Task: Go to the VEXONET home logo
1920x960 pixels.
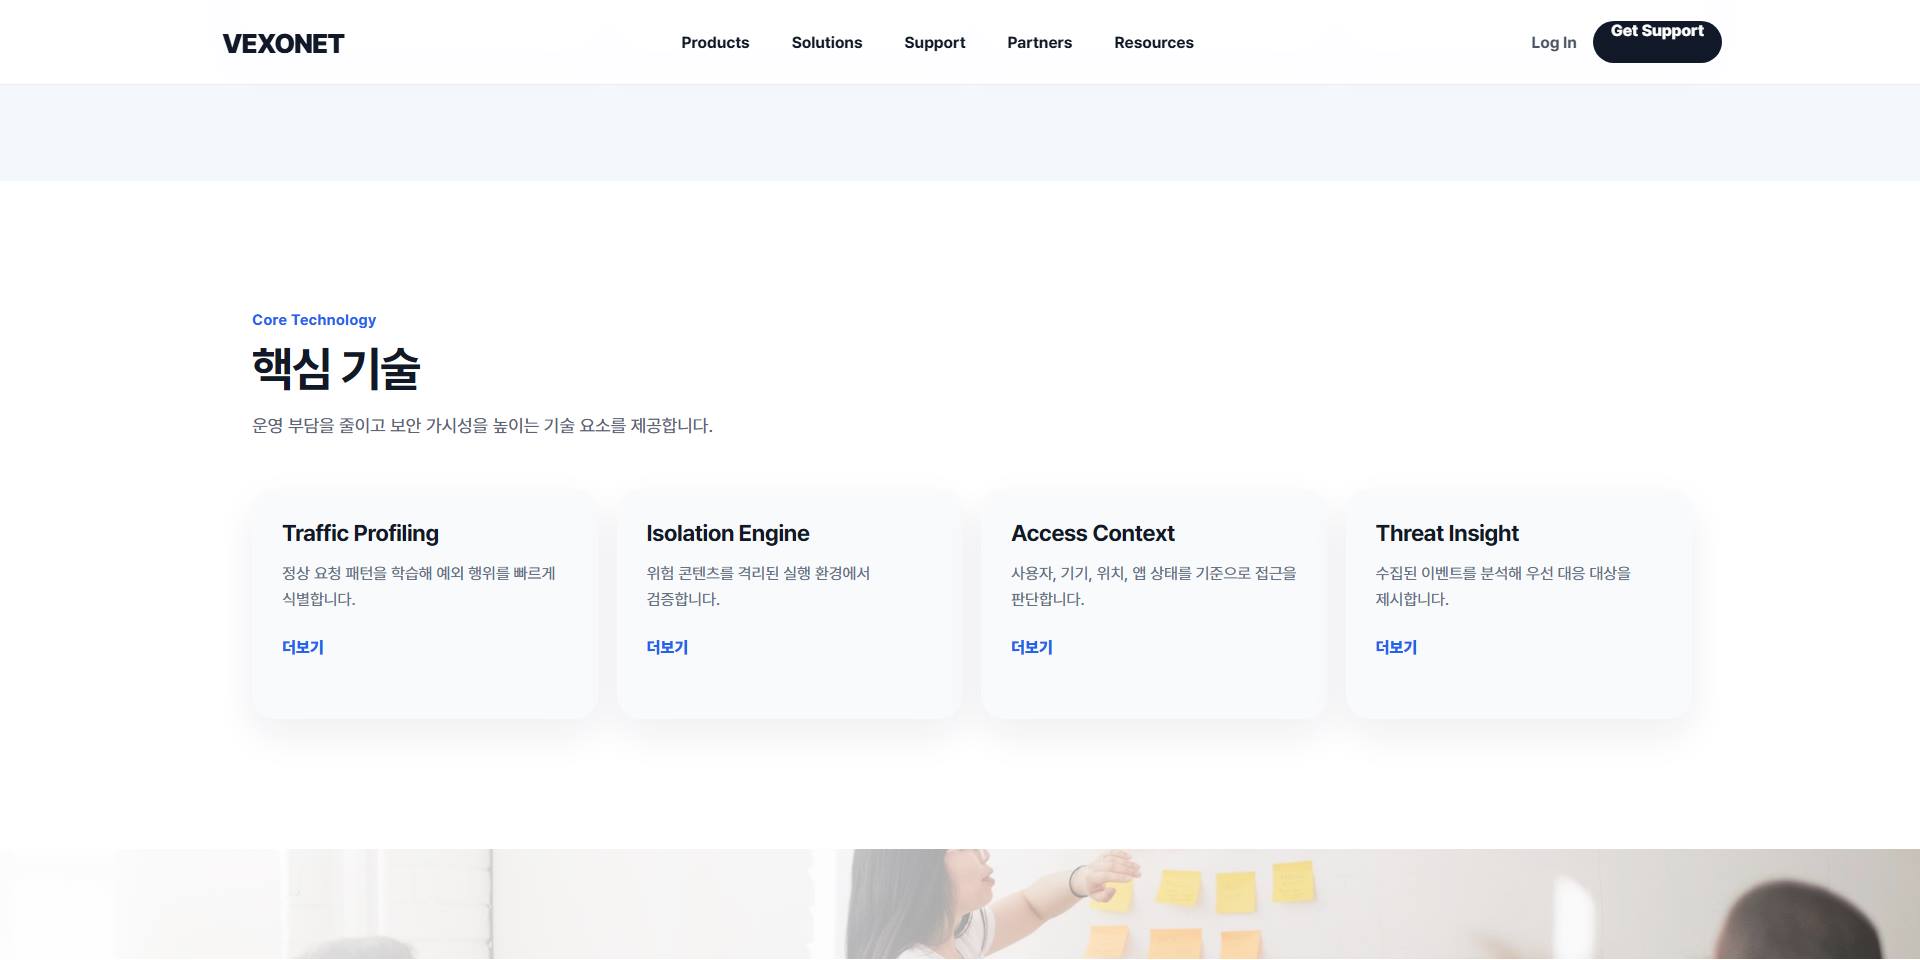Action: click(x=283, y=43)
